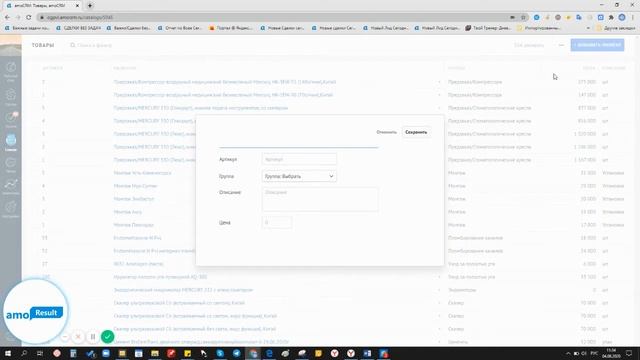
Task: Click the green checkmark on the recording overlay
Action: pos(107,337)
